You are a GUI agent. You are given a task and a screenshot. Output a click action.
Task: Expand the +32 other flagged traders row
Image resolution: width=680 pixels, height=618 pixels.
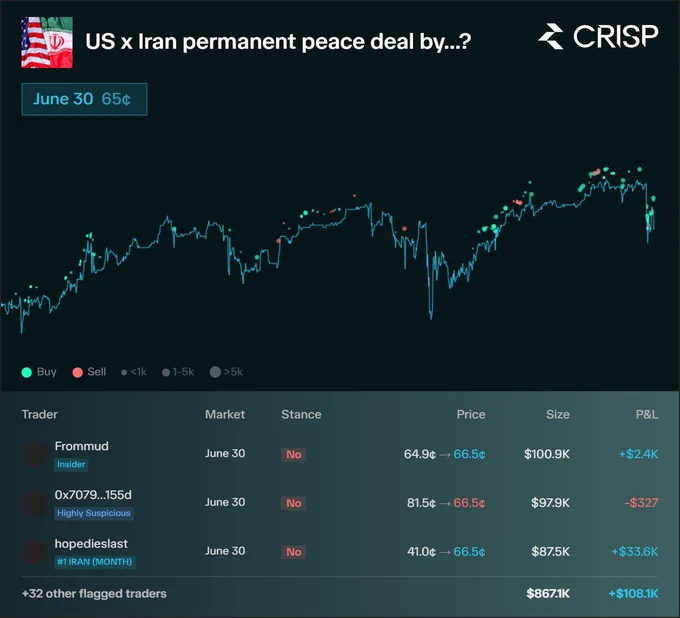pyautogui.click(x=94, y=594)
